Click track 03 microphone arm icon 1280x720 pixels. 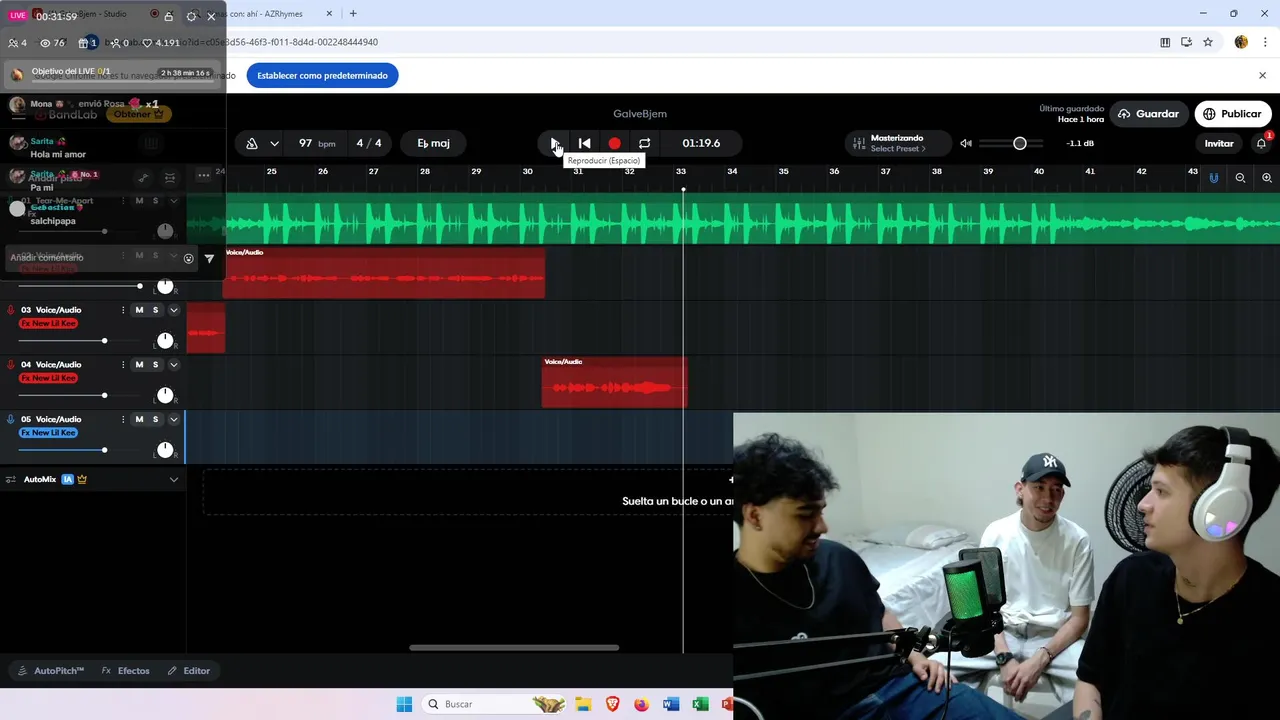pos(11,310)
